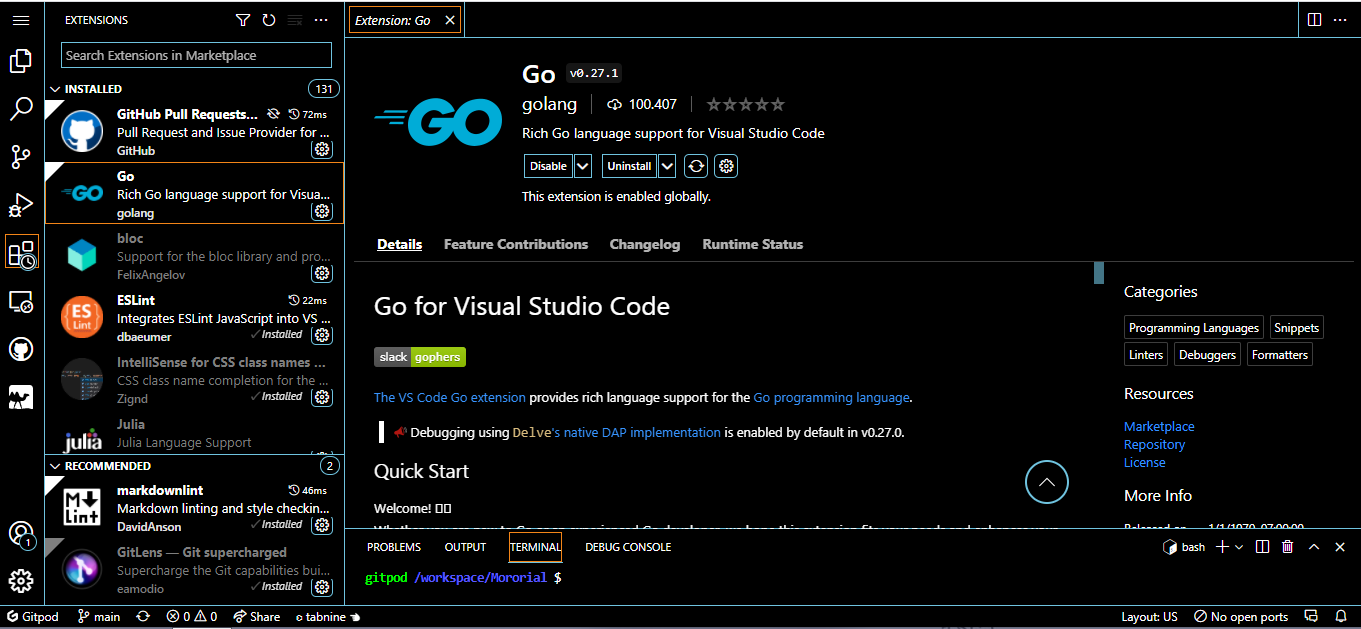Open the Changelog tab
Image resolution: width=1361 pixels, height=629 pixels.
click(x=645, y=244)
